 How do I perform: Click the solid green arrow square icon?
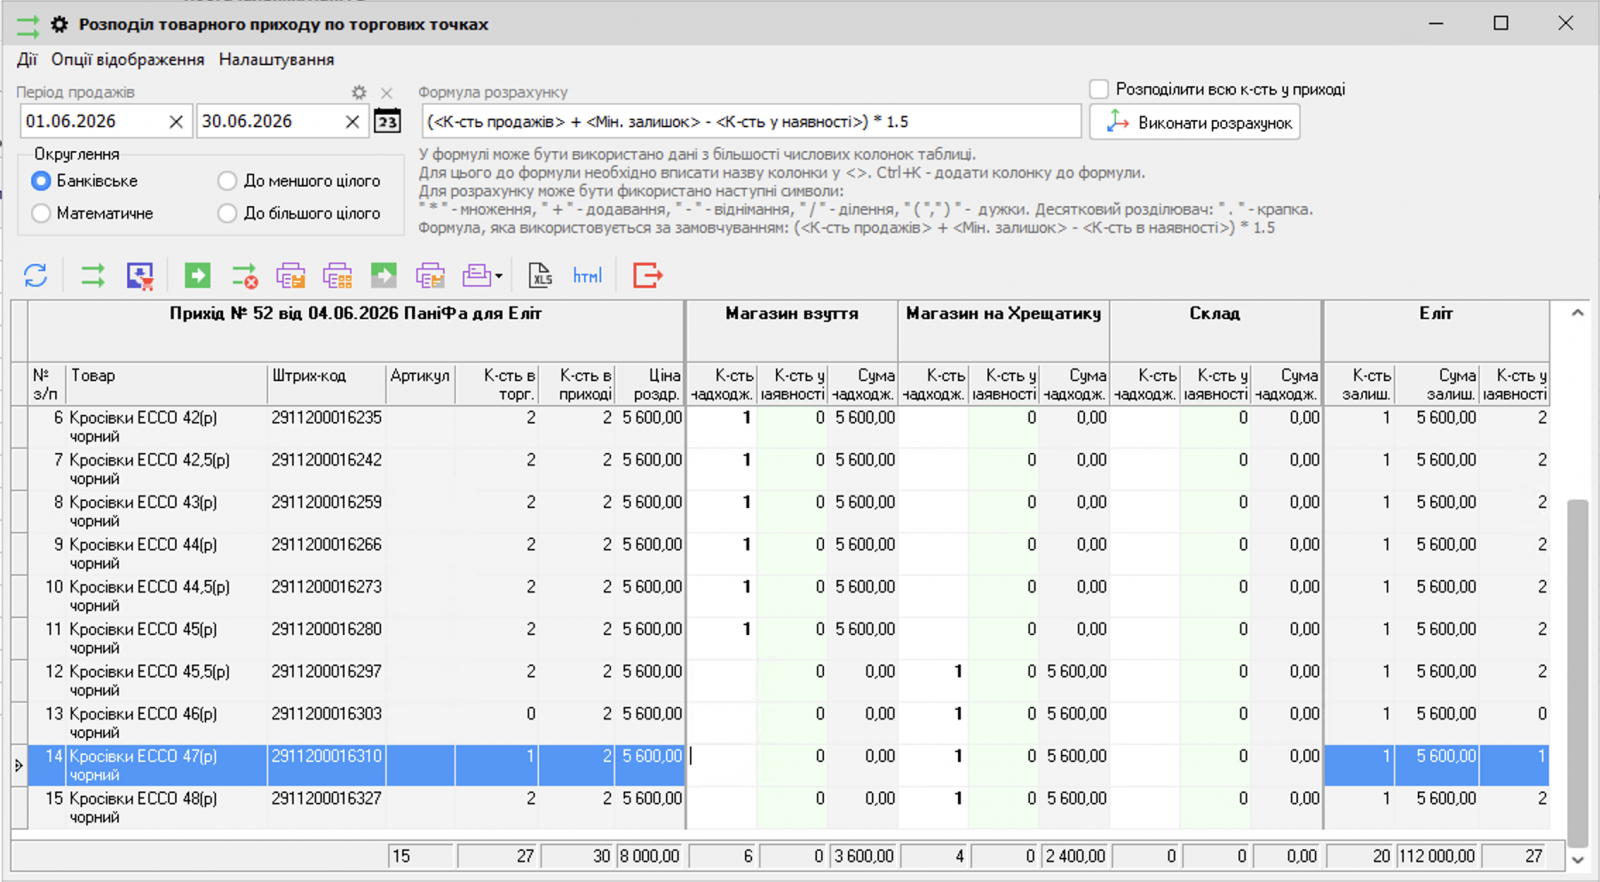point(197,275)
